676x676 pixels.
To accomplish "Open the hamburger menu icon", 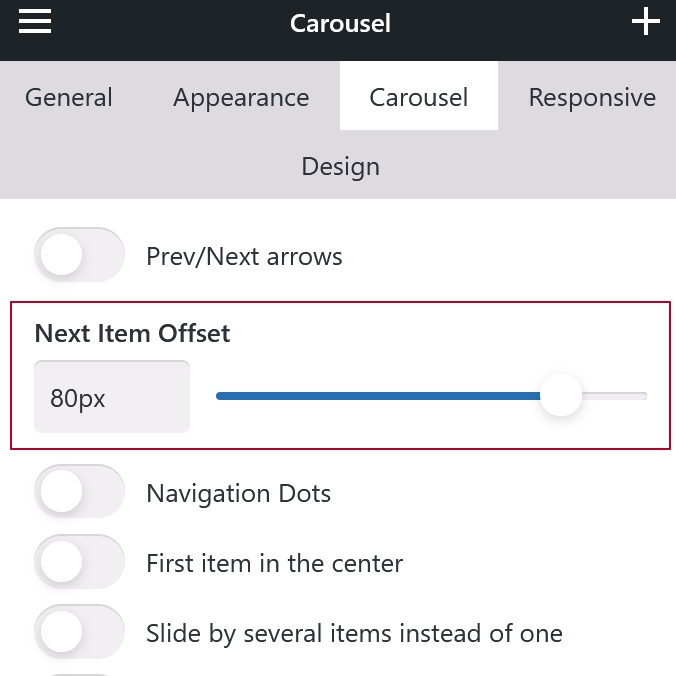I will pyautogui.click(x=35, y=21).
